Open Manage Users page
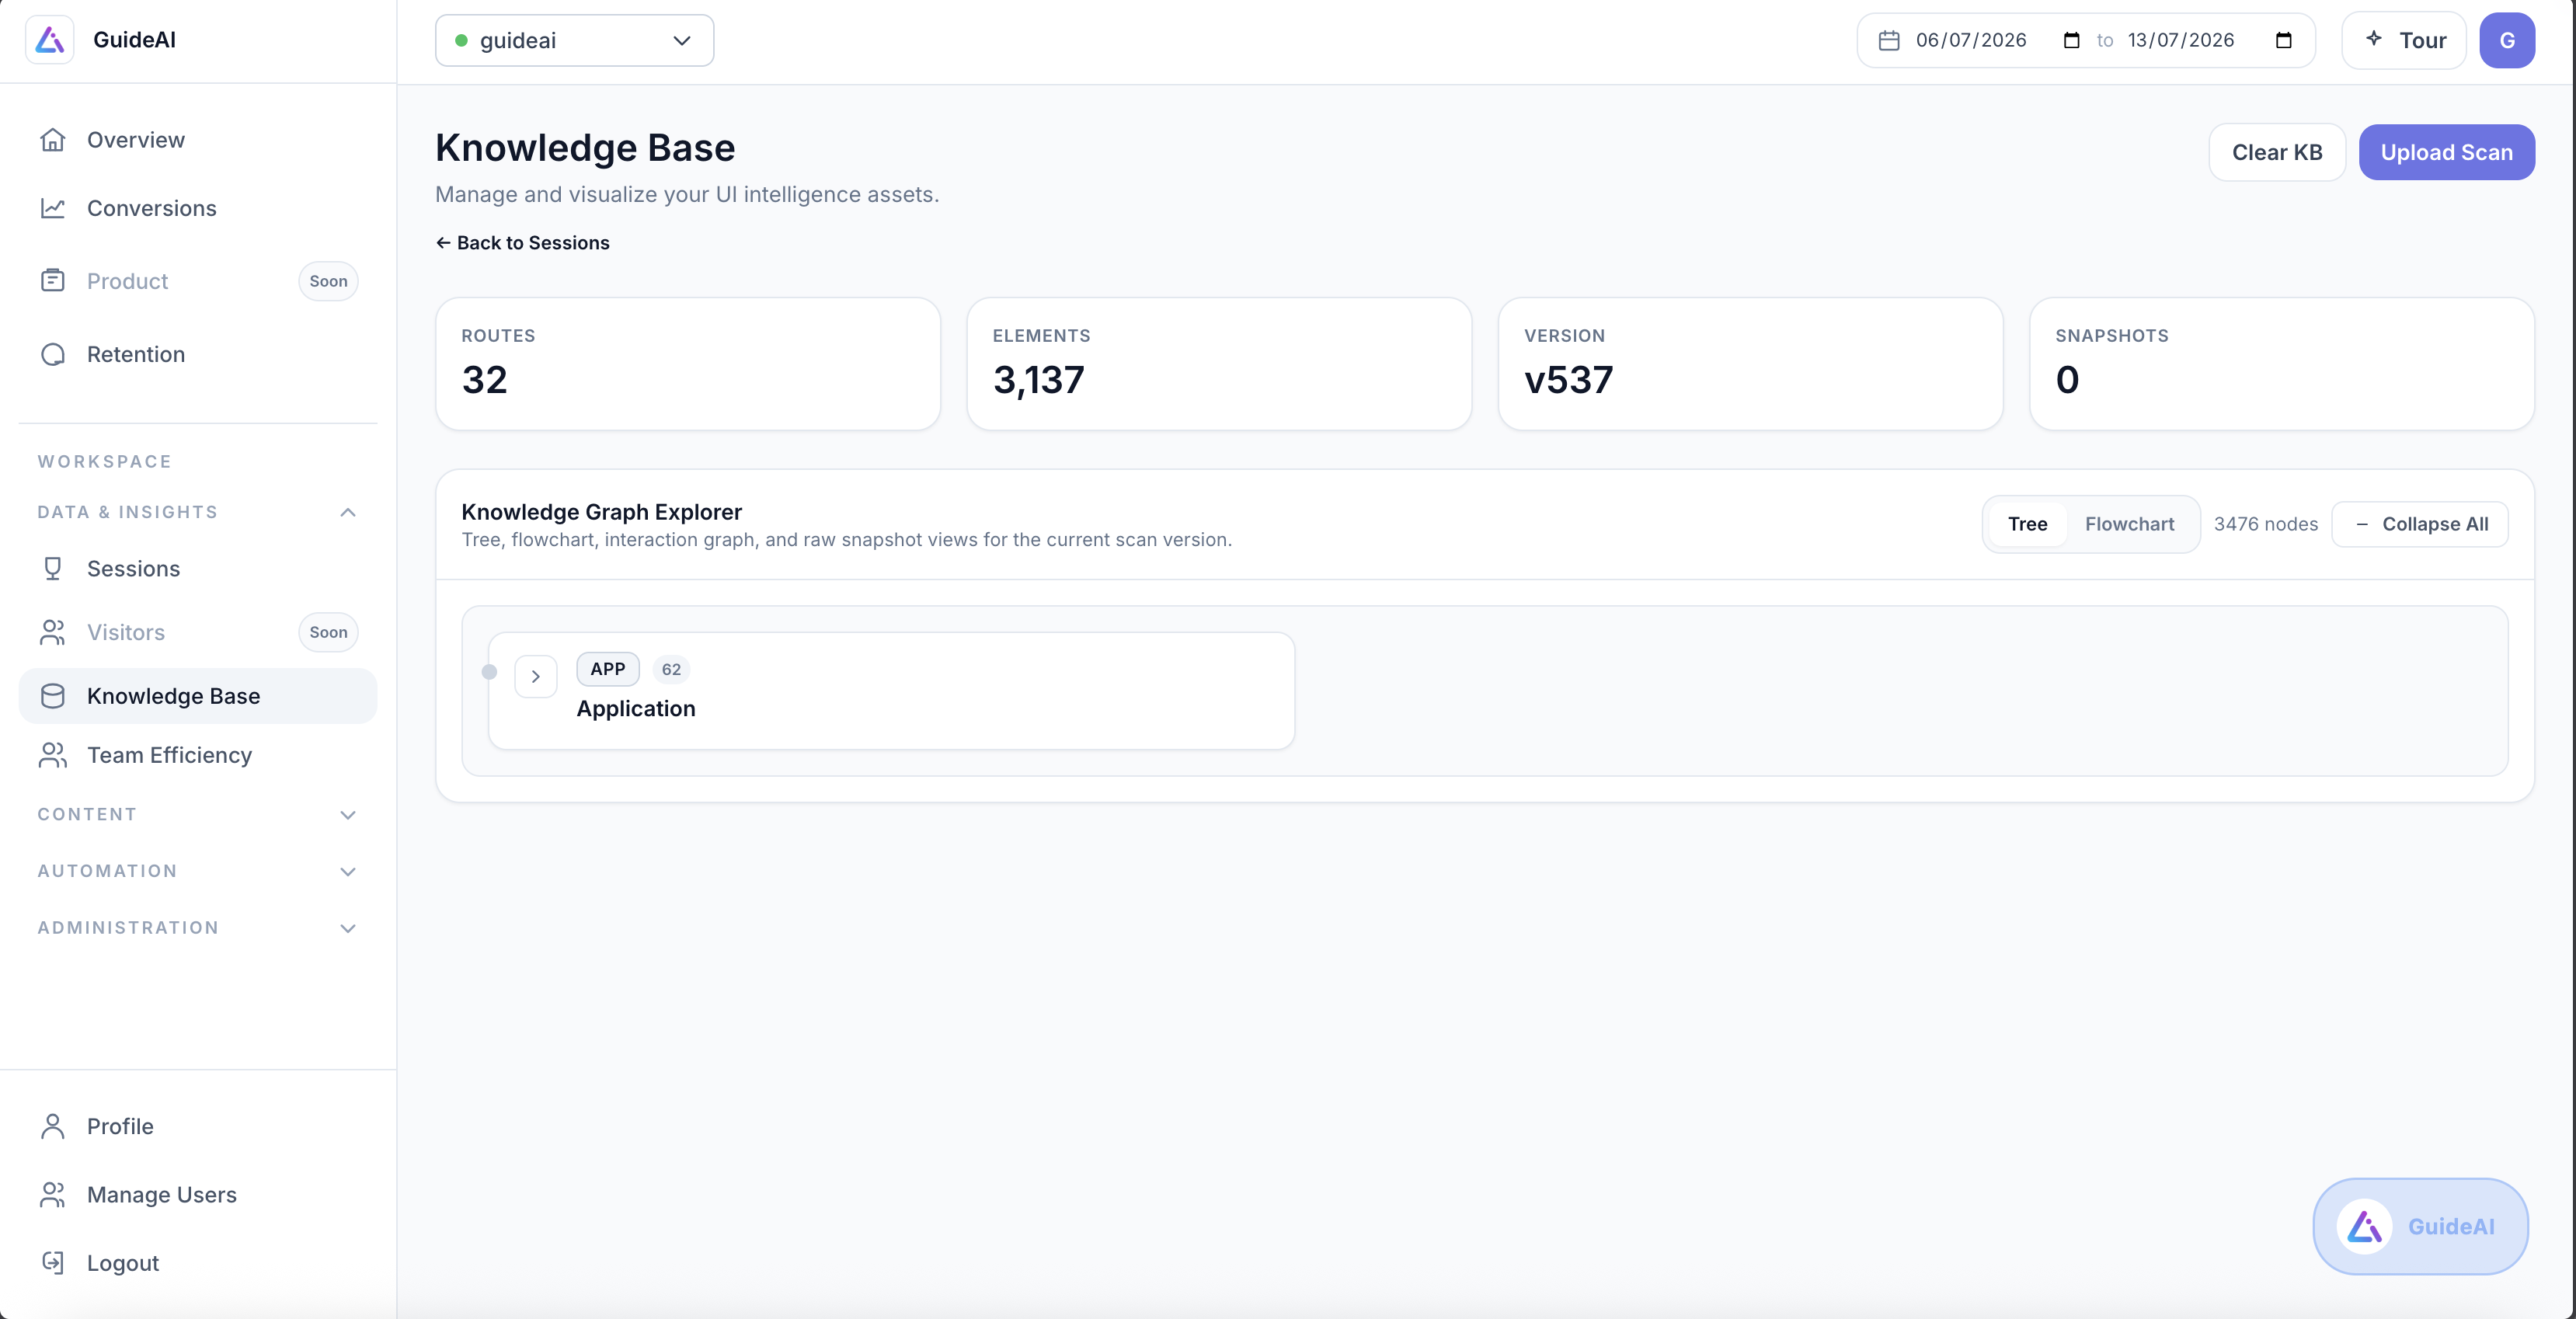 198,1194
